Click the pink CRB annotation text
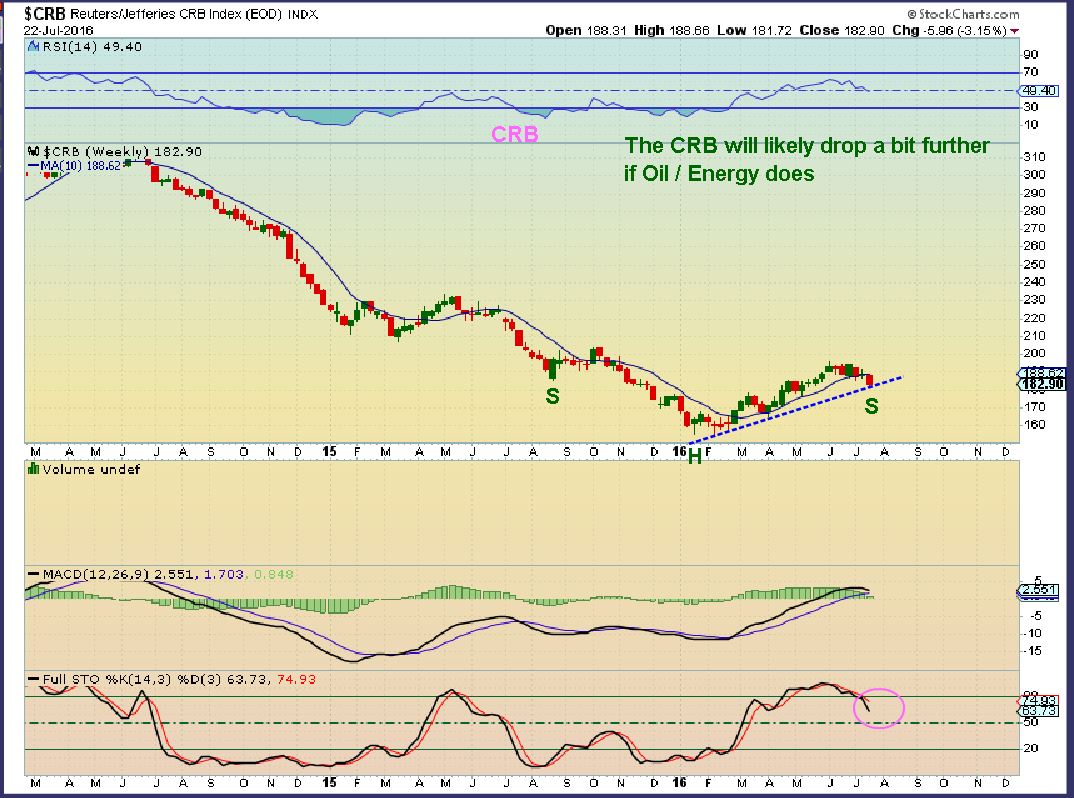 (514, 134)
